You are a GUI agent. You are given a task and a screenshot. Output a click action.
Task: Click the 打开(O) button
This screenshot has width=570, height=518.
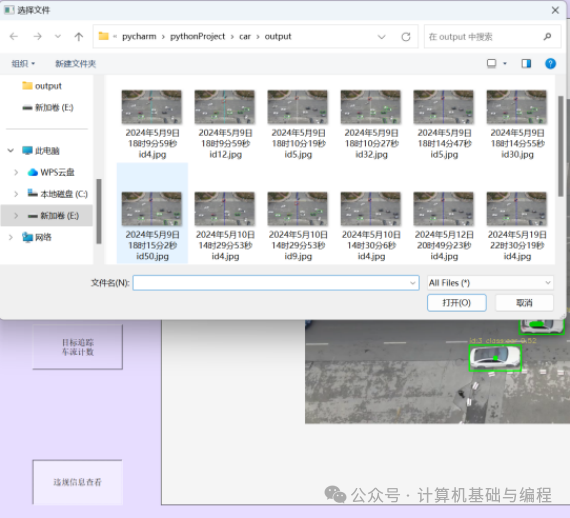457,303
